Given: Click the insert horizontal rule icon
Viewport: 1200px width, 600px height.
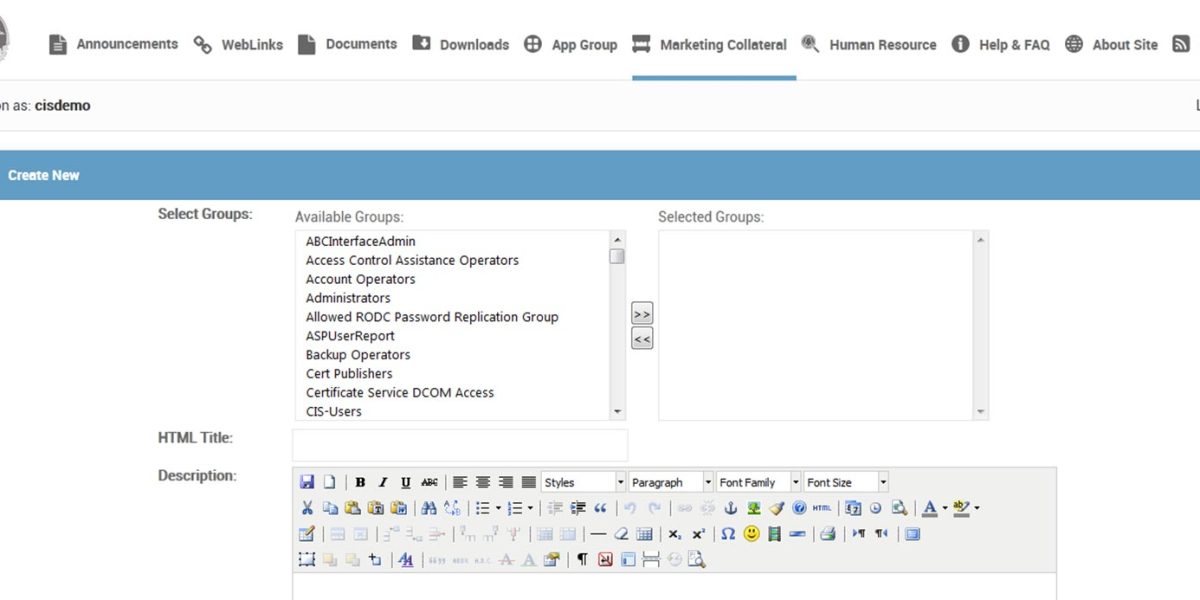Looking at the screenshot, I should (597, 534).
